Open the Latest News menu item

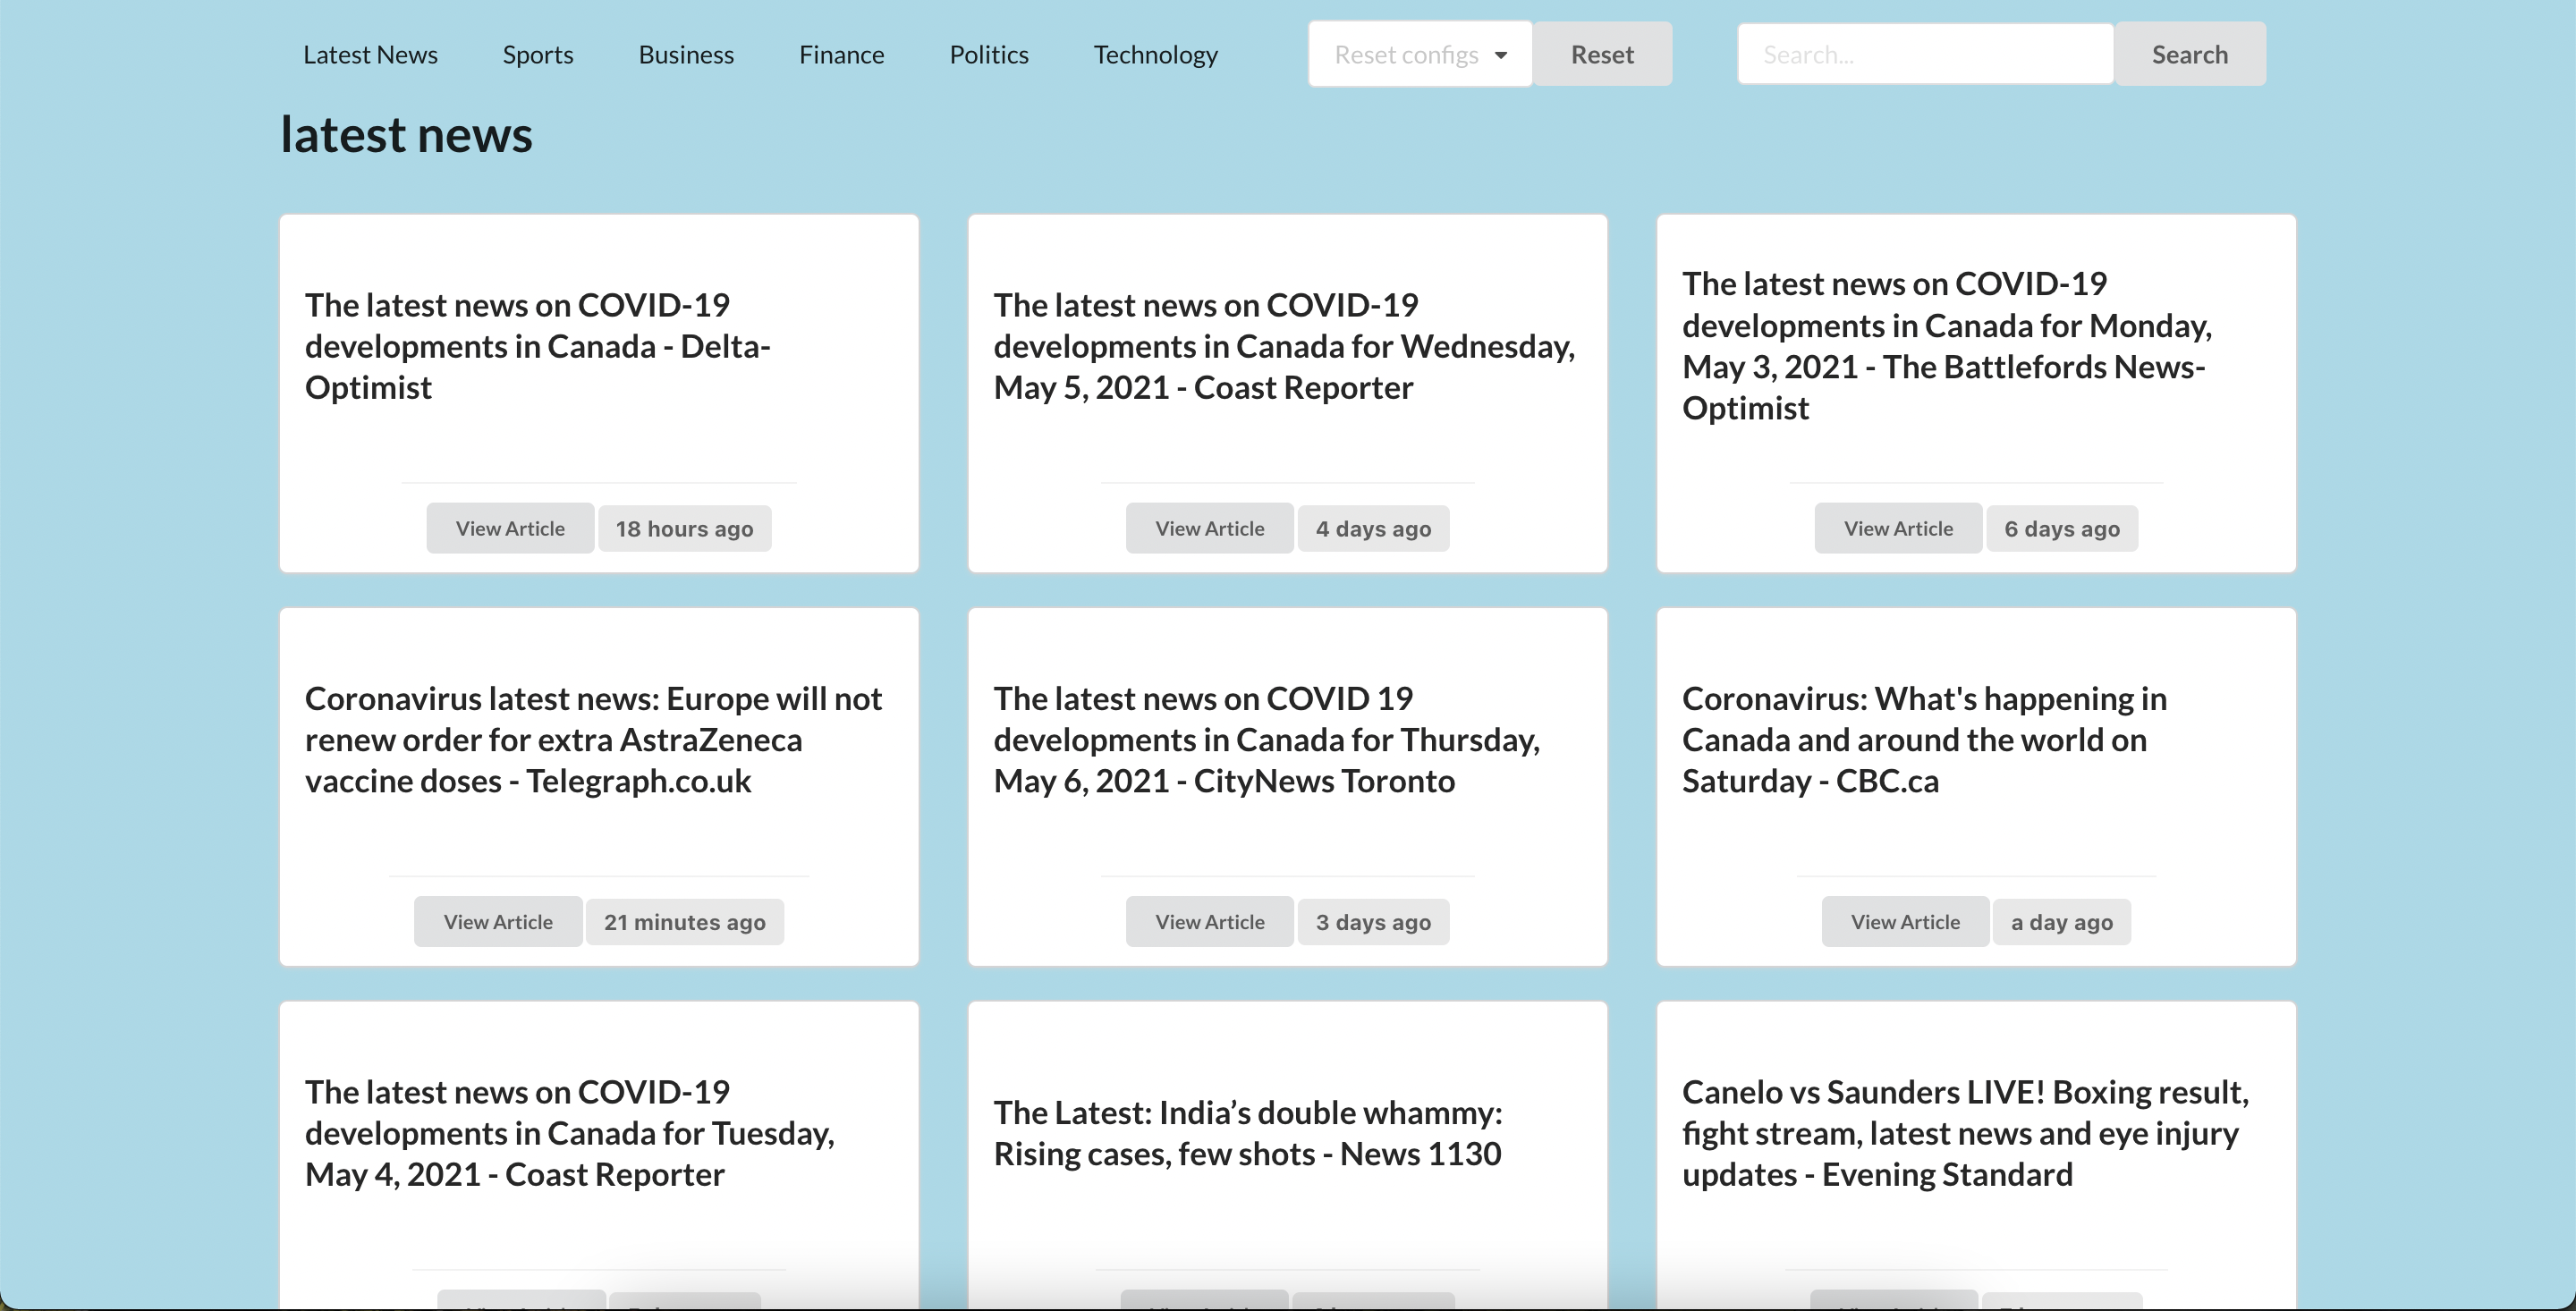pyautogui.click(x=370, y=54)
